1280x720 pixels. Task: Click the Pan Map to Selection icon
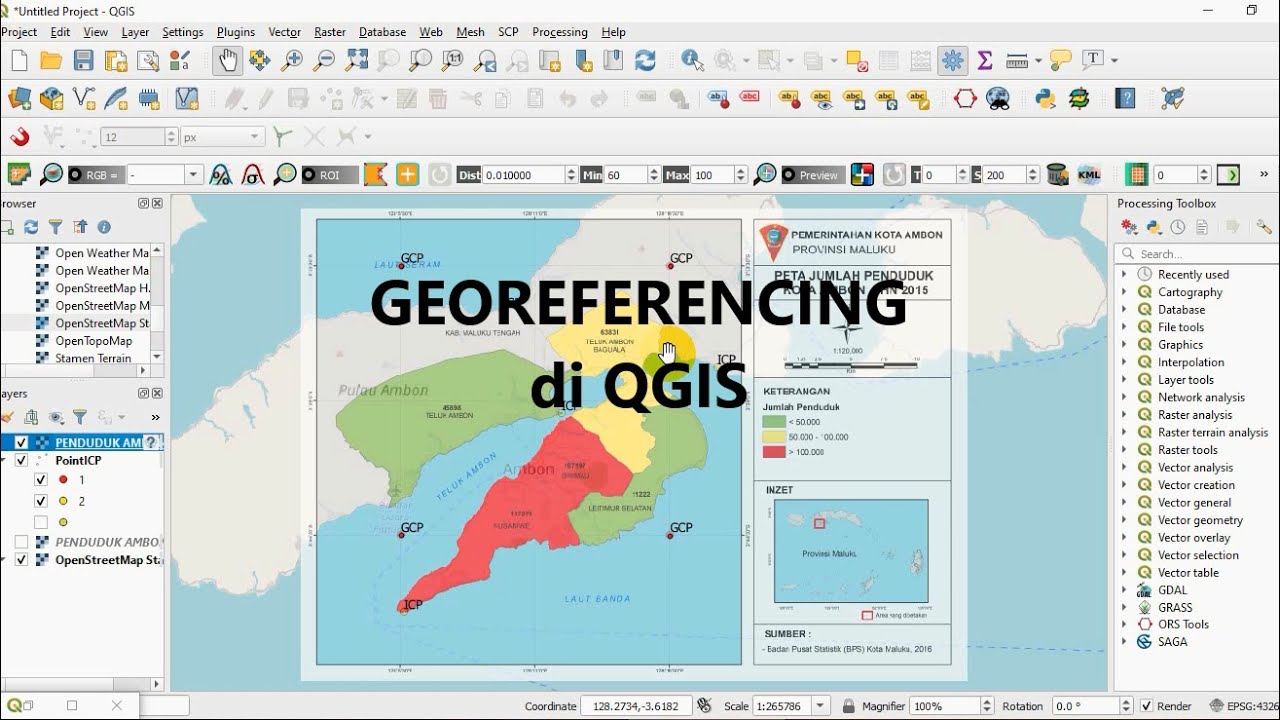tap(260, 61)
